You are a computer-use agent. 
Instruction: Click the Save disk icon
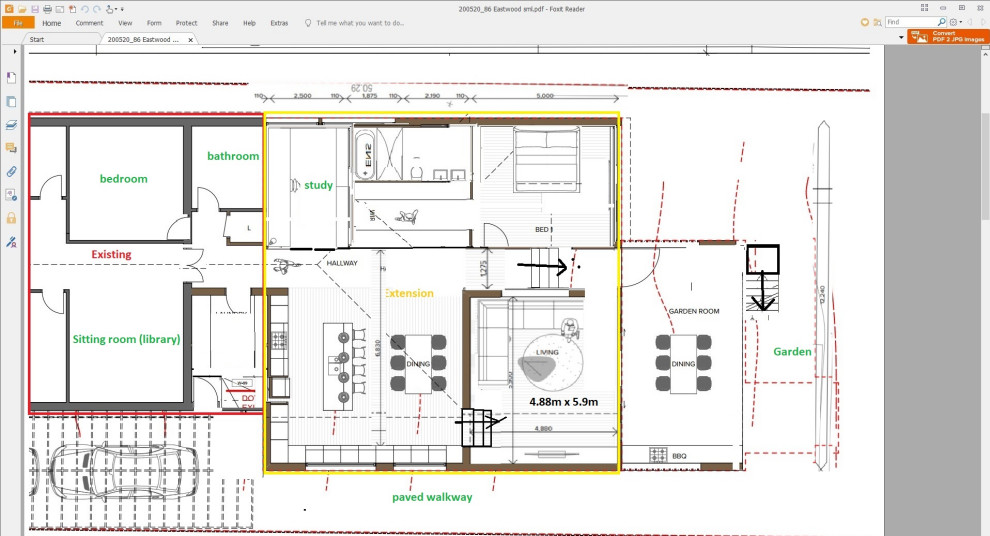35,9
